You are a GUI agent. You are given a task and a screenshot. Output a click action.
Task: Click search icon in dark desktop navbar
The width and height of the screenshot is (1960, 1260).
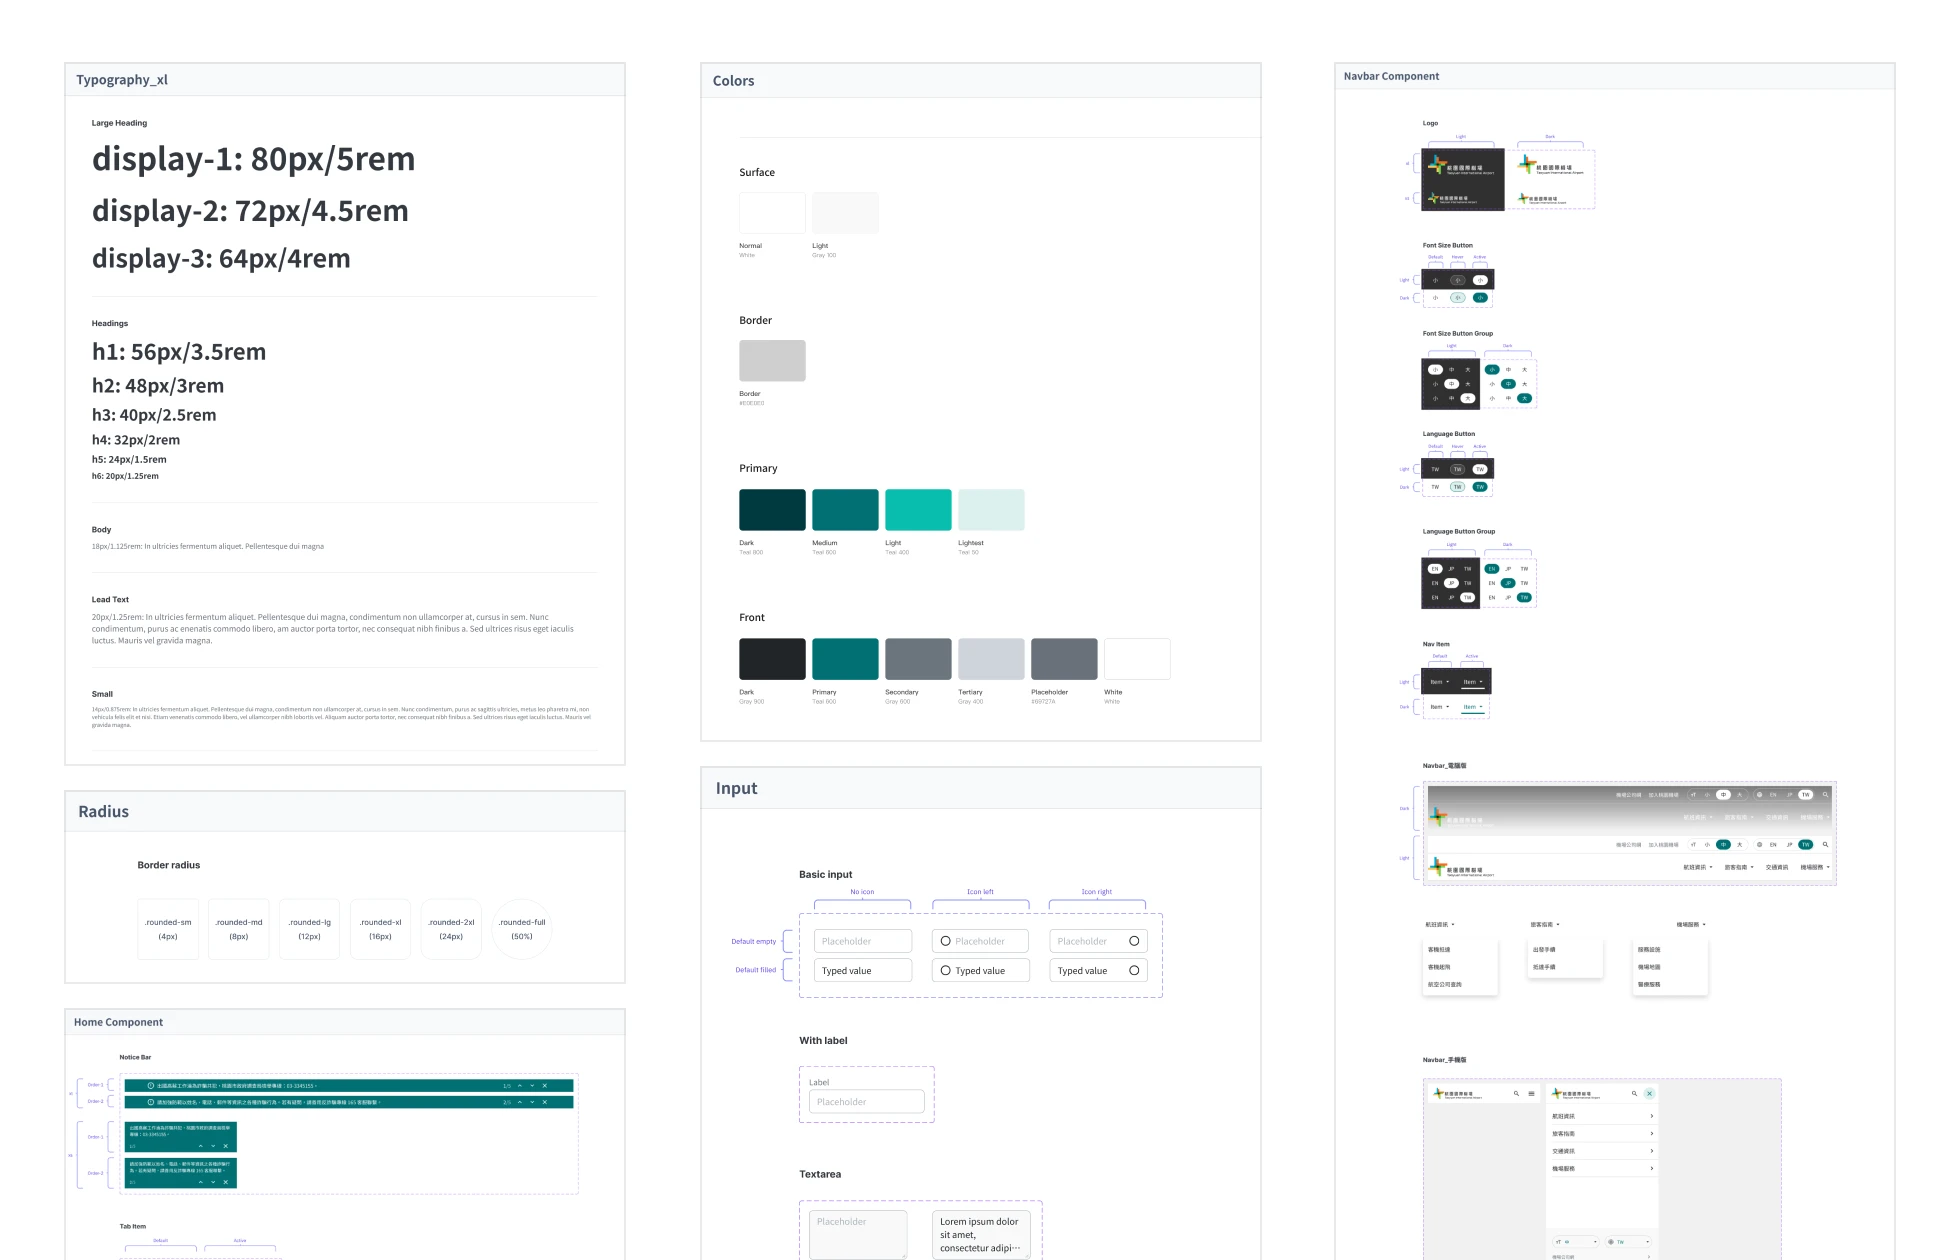pos(1825,795)
